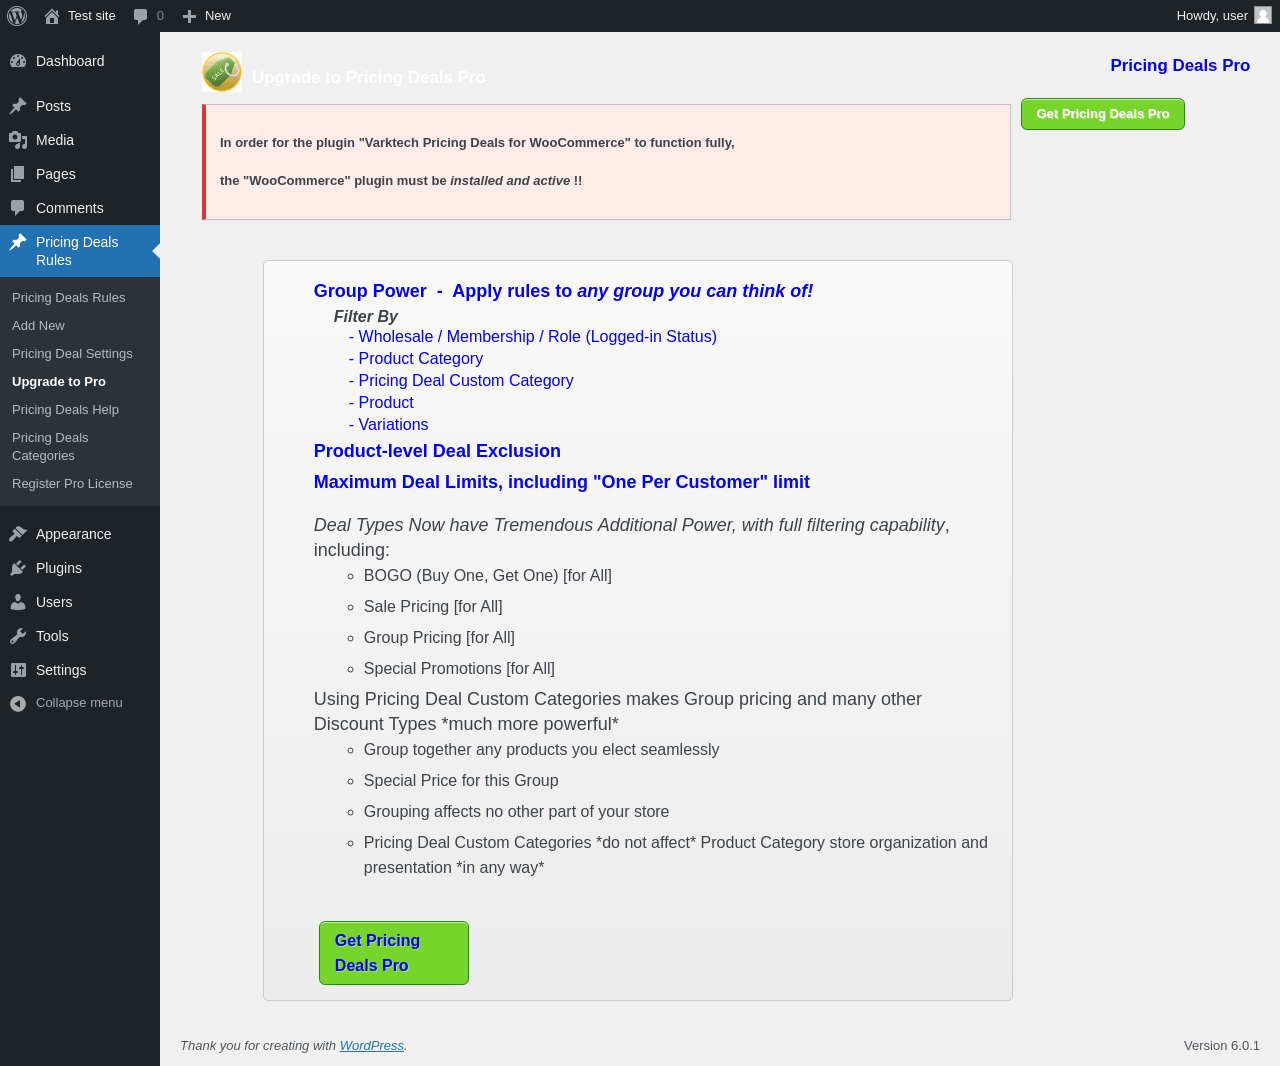This screenshot has height=1066, width=1280.
Task: Click the Media library icon
Action: point(18,140)
